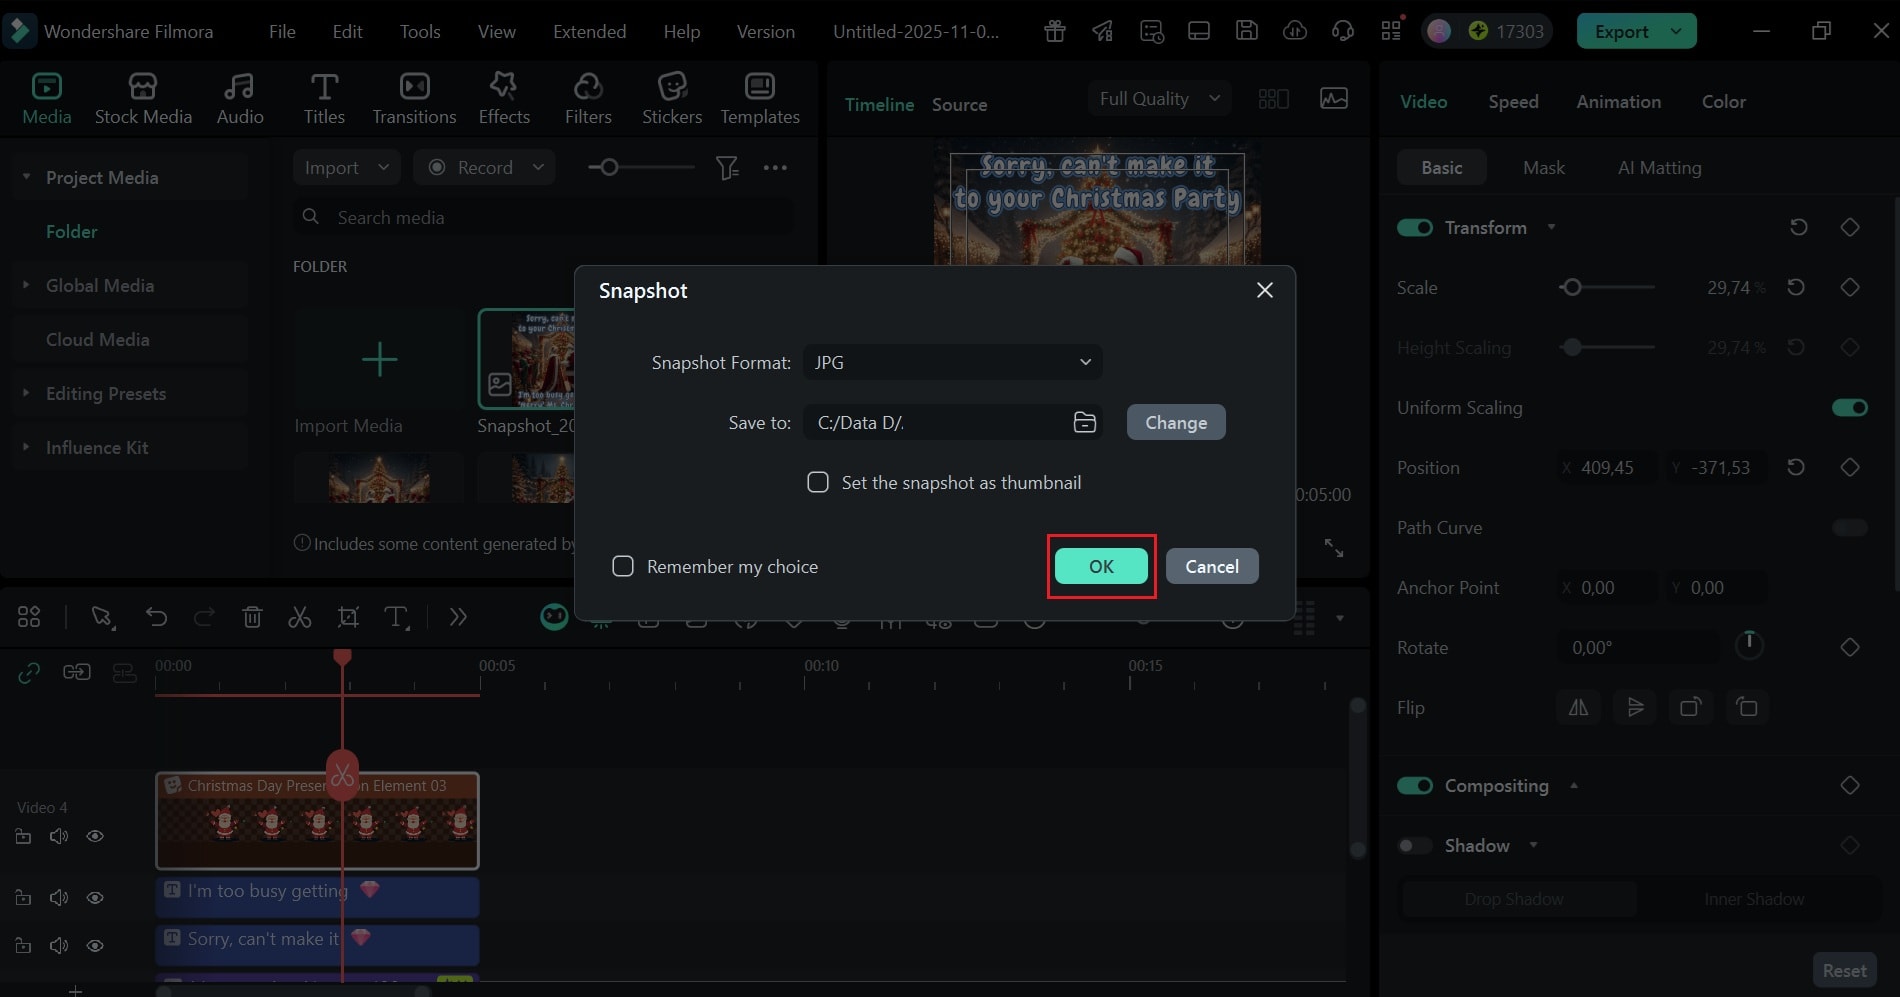Cancel the Snapshot dialog
The image size is (1900, 997).
tap(1212, 567)
